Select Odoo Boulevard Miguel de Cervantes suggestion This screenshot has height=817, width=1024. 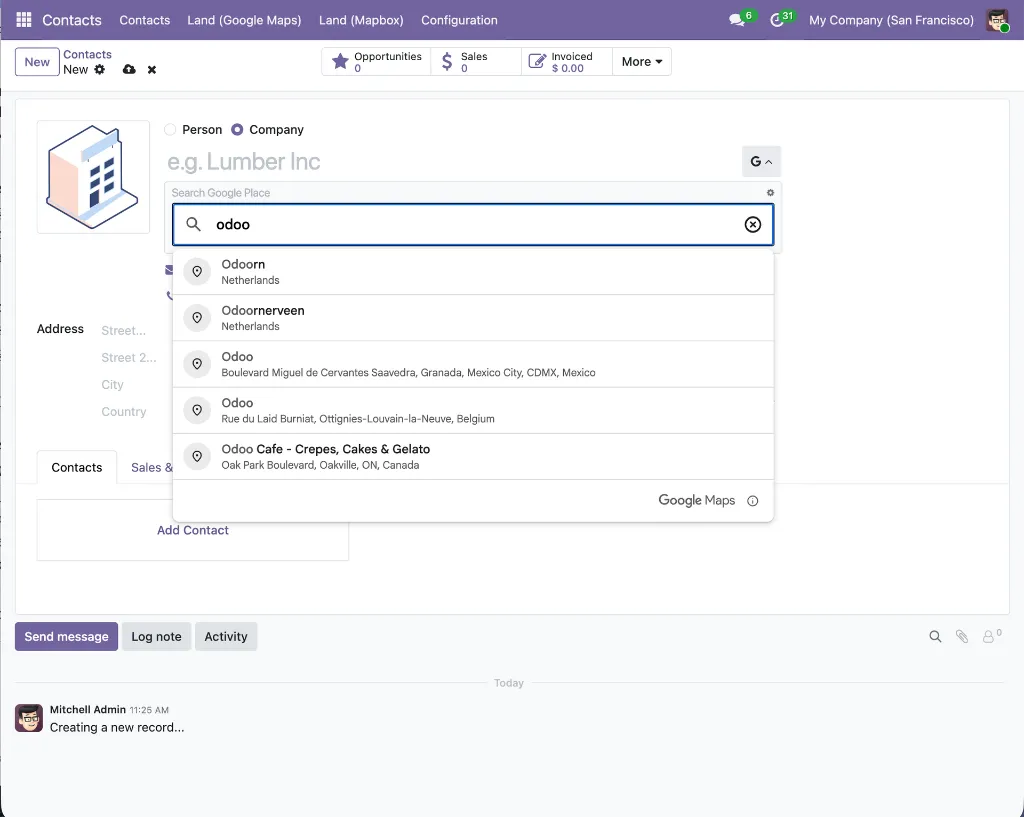tap(473, 364)
